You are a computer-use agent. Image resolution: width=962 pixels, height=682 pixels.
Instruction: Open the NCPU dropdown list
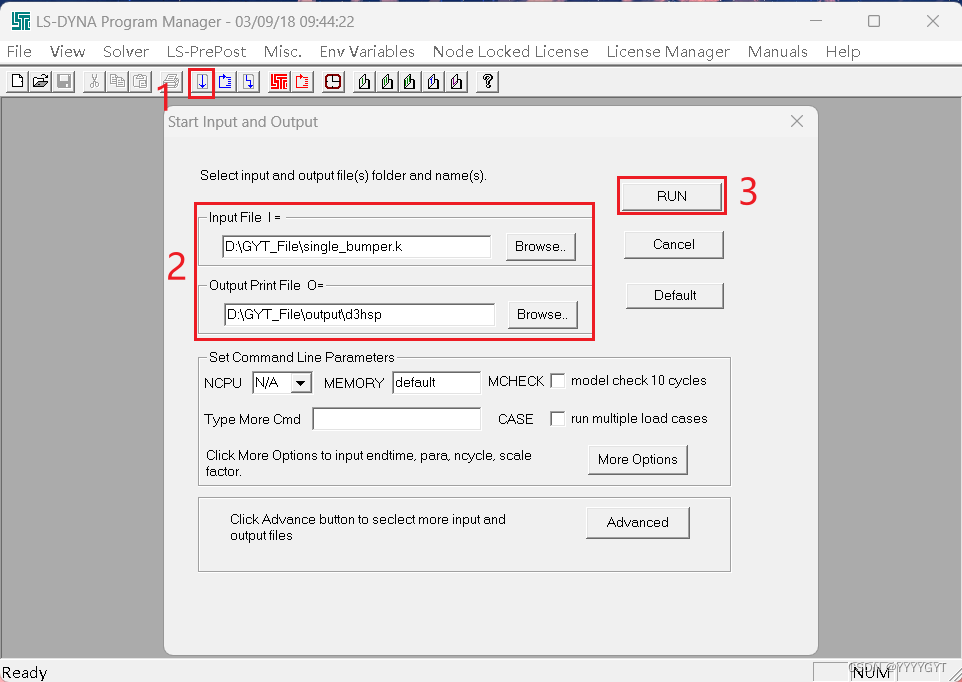coord(300,383)
